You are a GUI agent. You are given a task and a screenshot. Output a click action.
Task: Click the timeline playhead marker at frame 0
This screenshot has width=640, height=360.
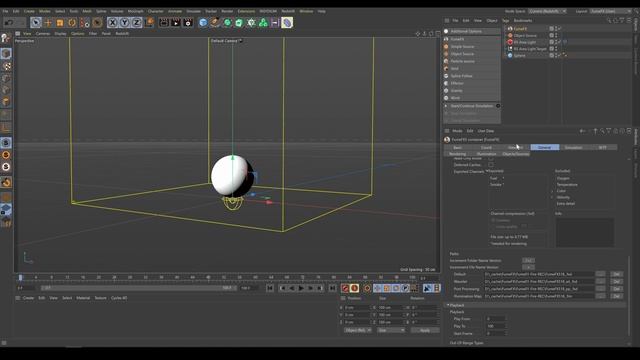click(x=20, y=278)
